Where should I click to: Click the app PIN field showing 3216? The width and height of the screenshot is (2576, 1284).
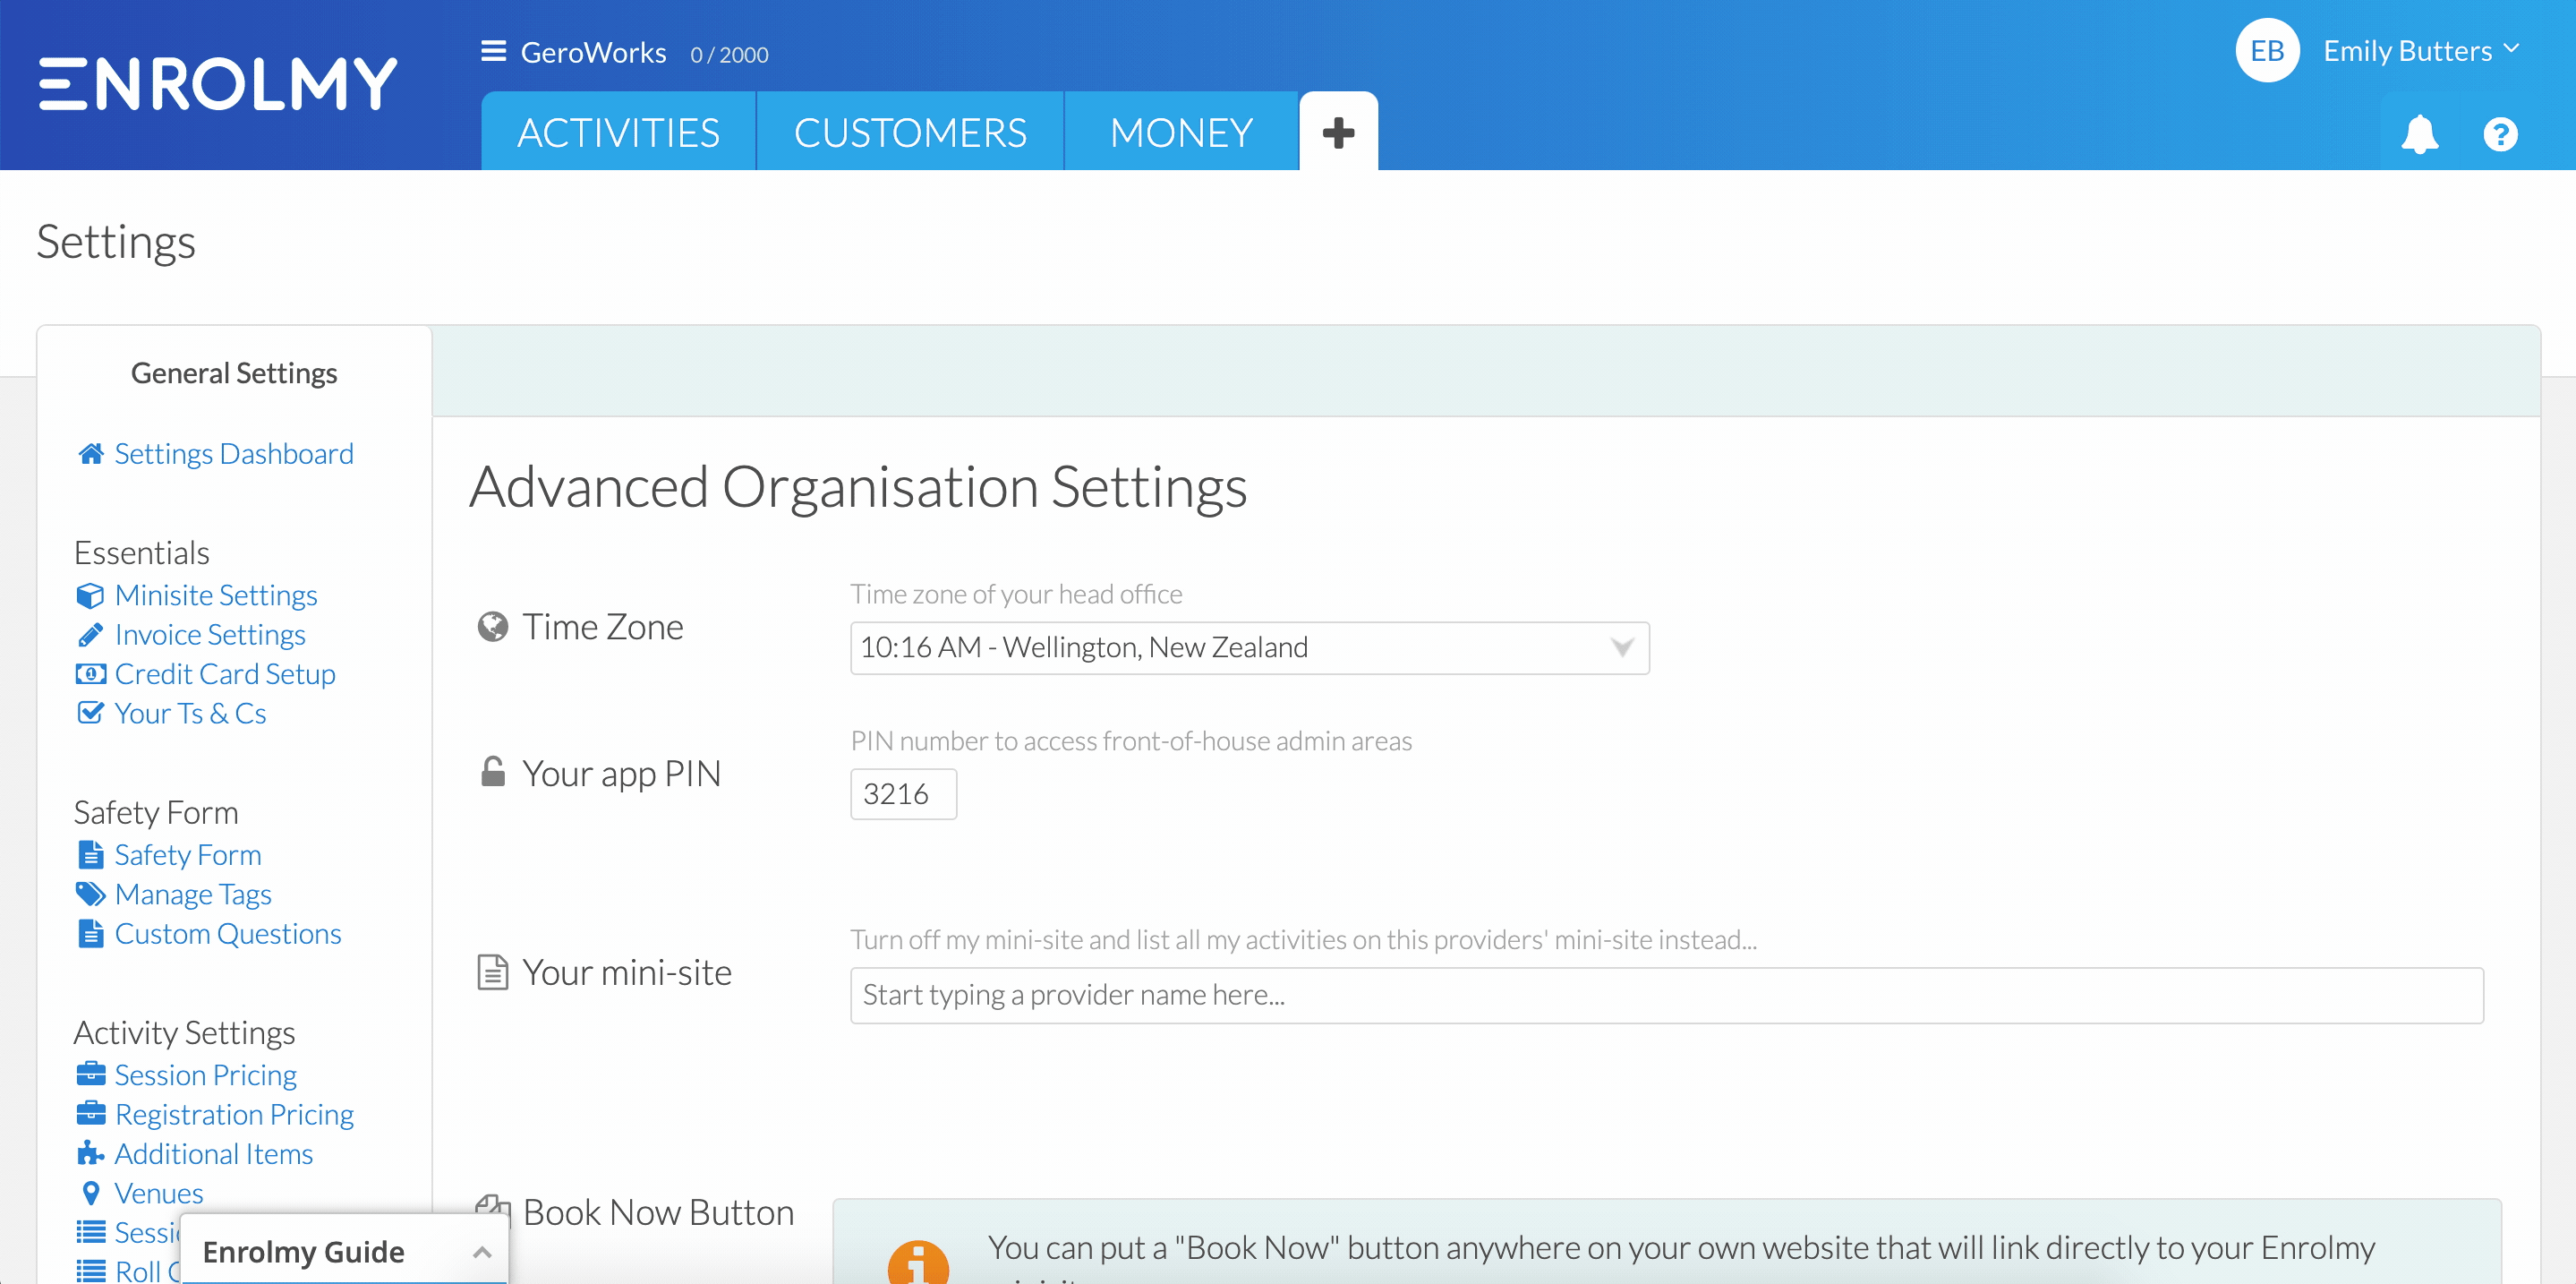point(903,794)
